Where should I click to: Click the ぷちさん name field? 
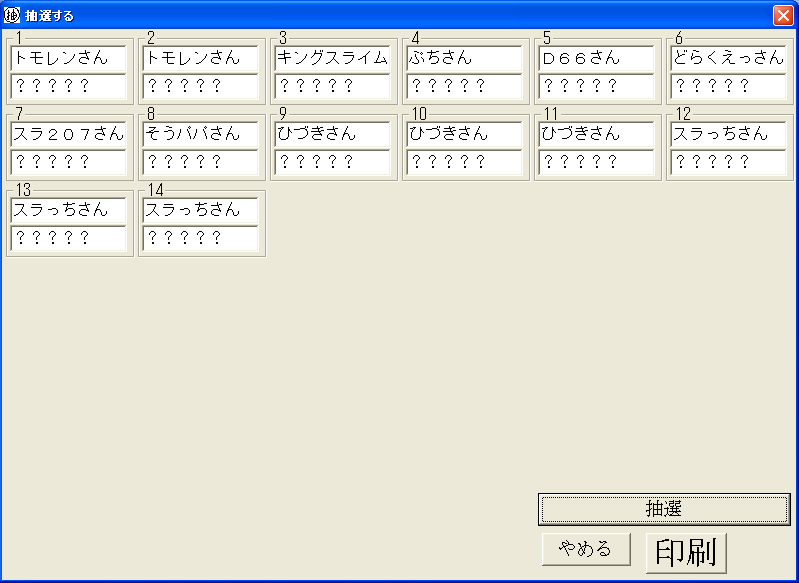(464, 58)
